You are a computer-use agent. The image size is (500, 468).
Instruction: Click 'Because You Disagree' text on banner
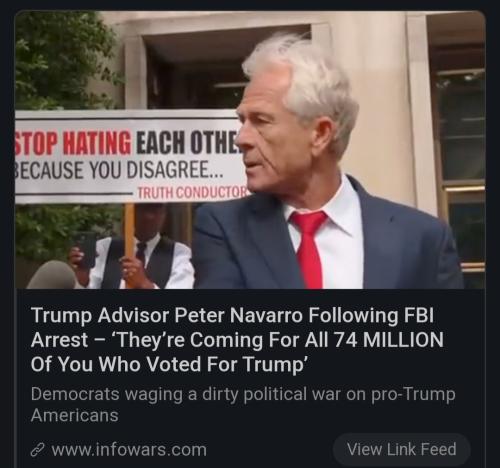tap(119, 170)
